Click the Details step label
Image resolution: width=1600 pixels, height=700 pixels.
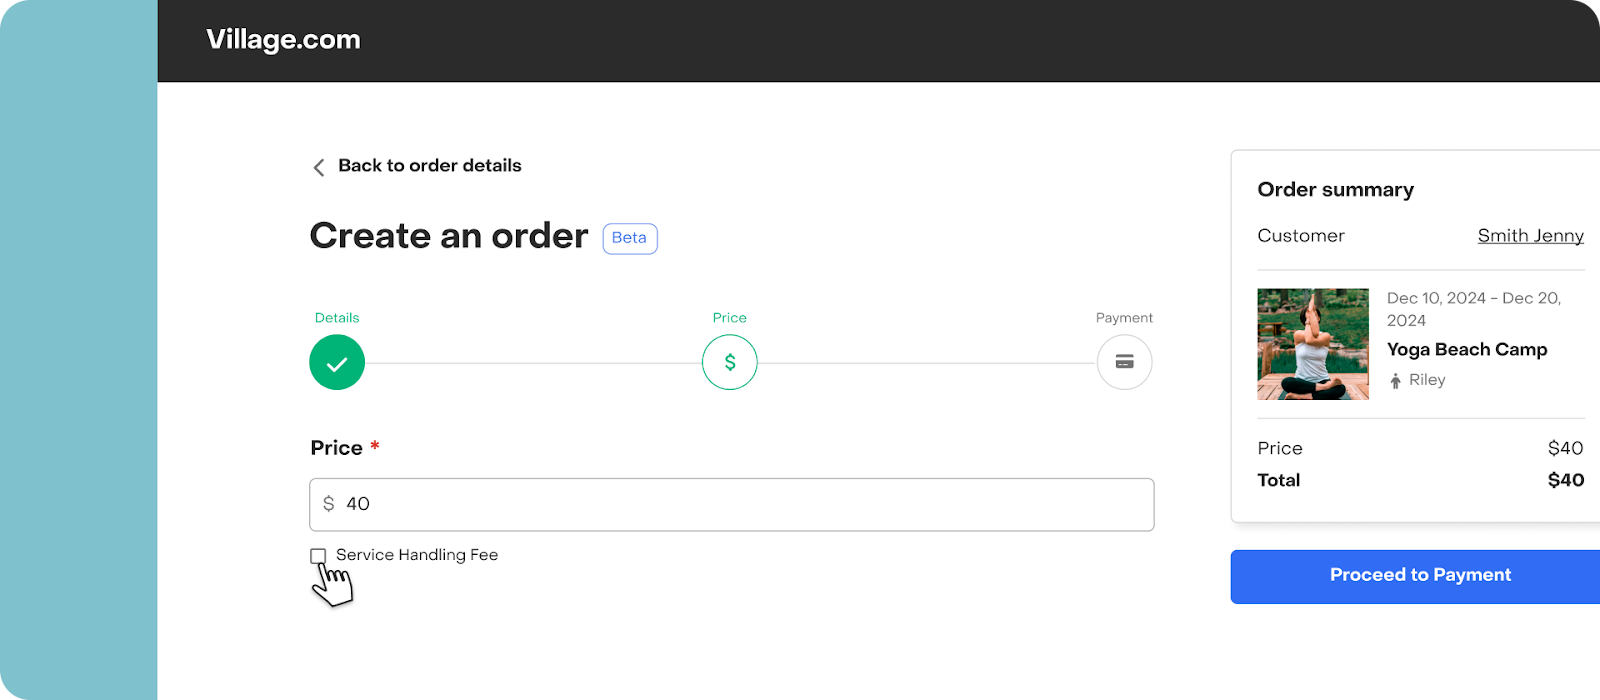coord(337,318)
